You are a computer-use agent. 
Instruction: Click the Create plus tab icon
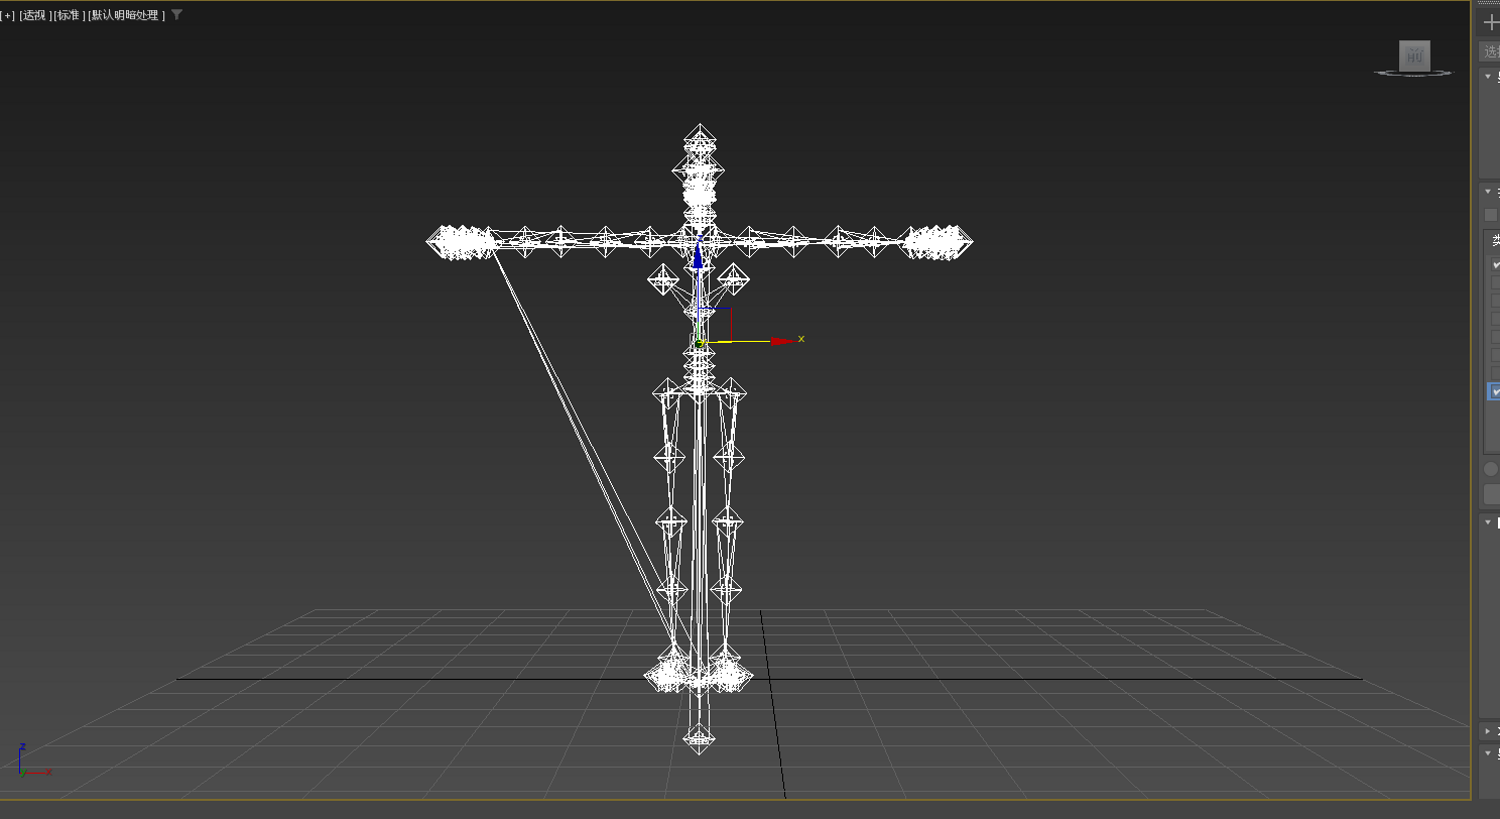pos(1491,22)
